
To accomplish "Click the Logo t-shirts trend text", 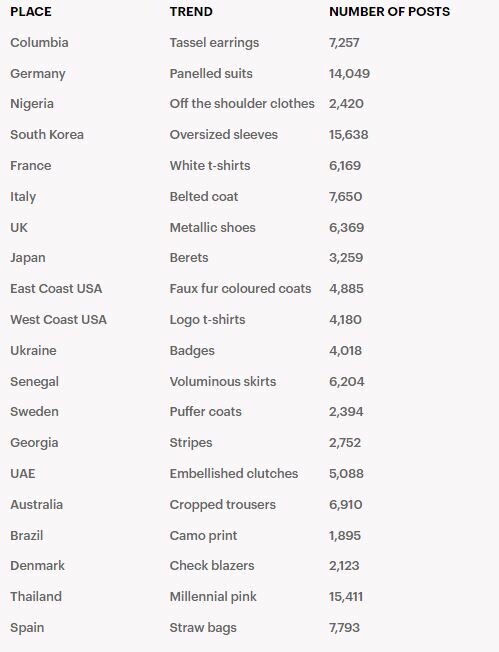I will [x=208, y=320].
